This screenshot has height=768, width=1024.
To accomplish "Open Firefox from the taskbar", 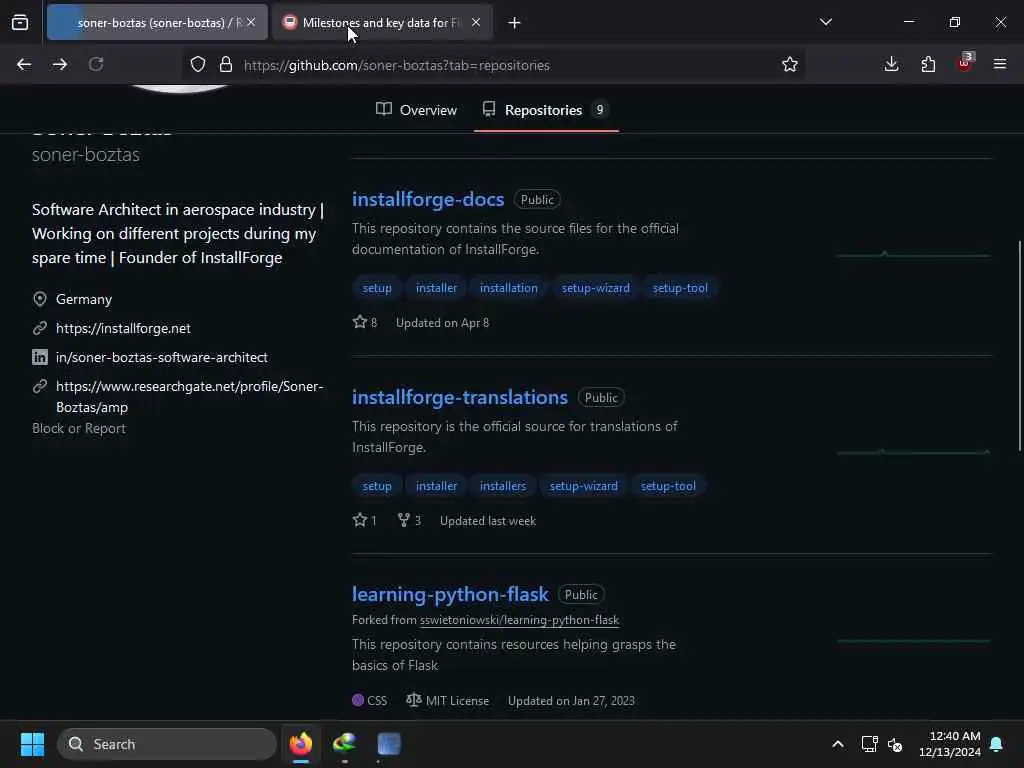I will coord(301,744).
